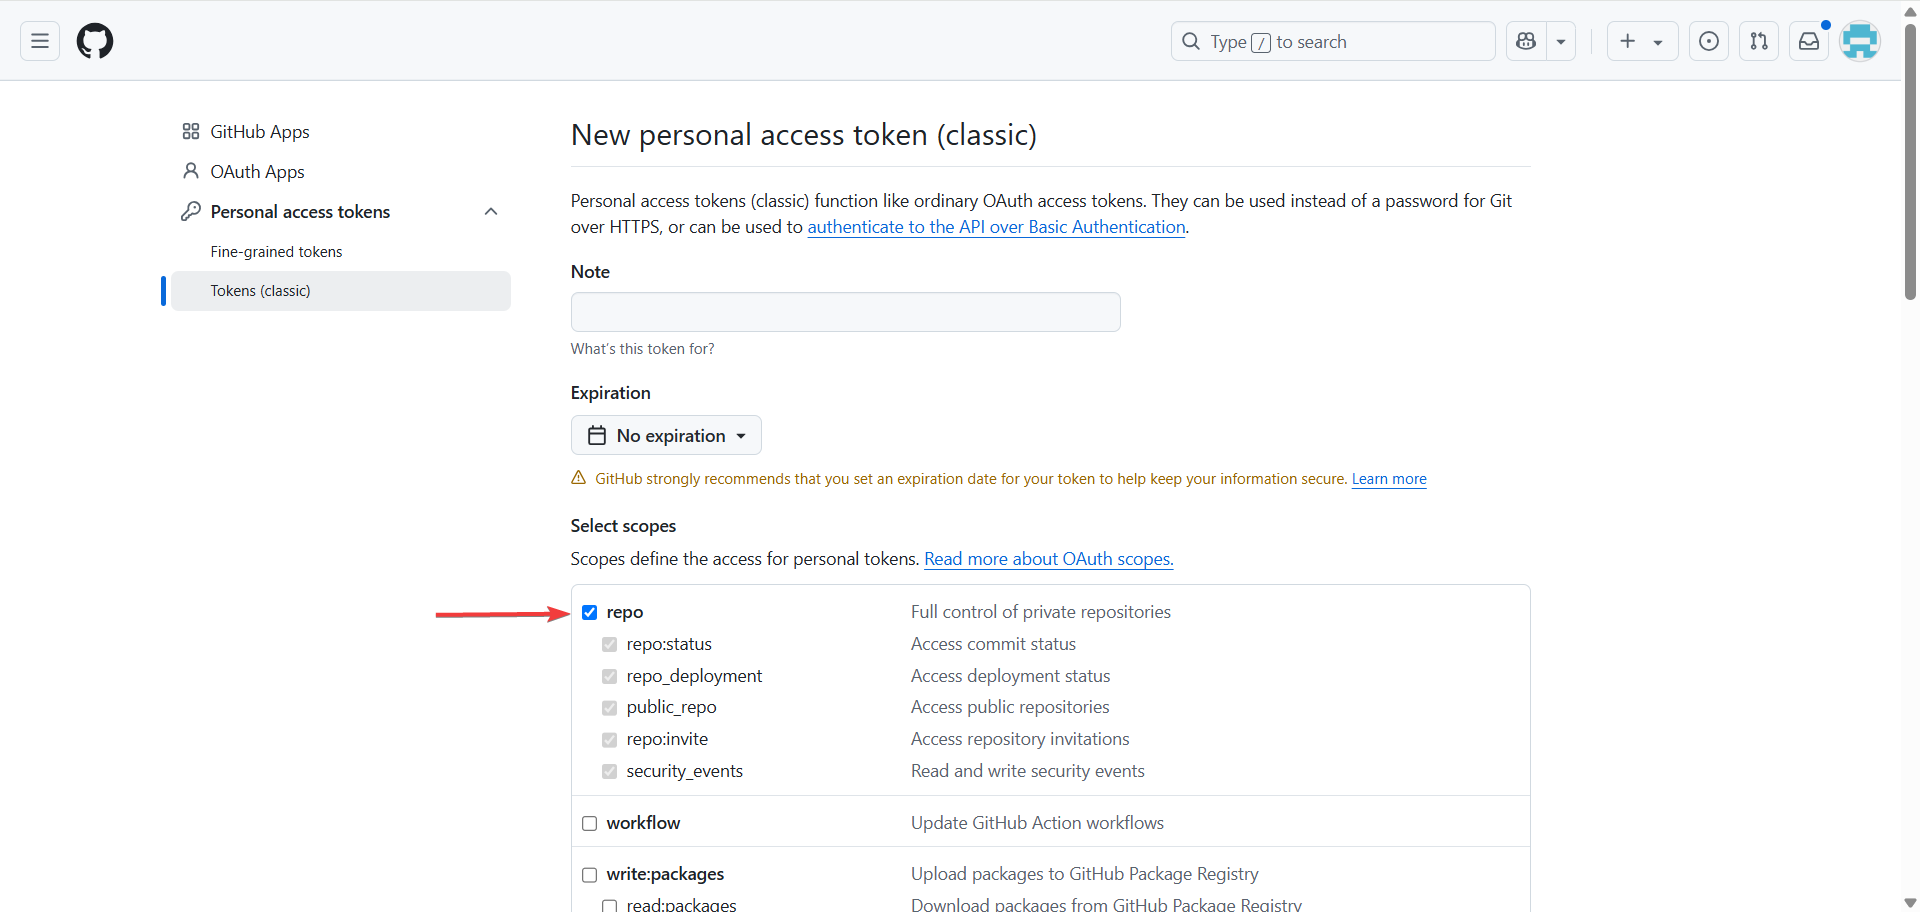Click the search bar to start searching

tap(1333, 41)
